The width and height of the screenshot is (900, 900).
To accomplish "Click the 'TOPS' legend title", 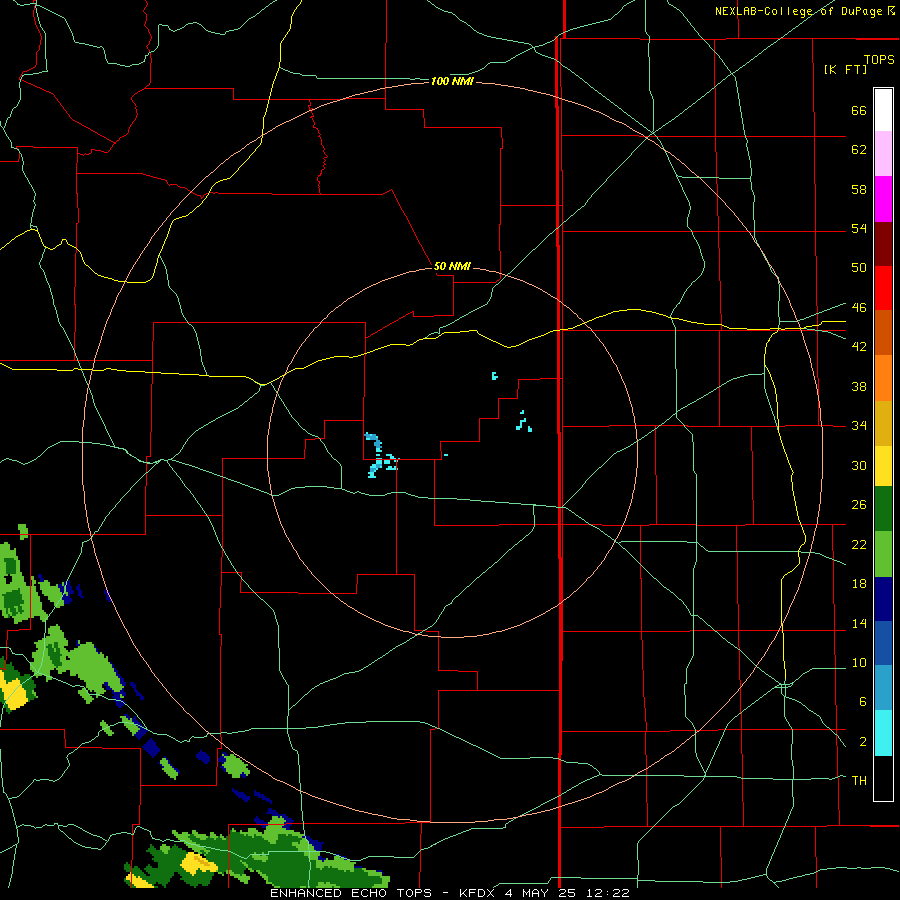I will pos(879,59).
